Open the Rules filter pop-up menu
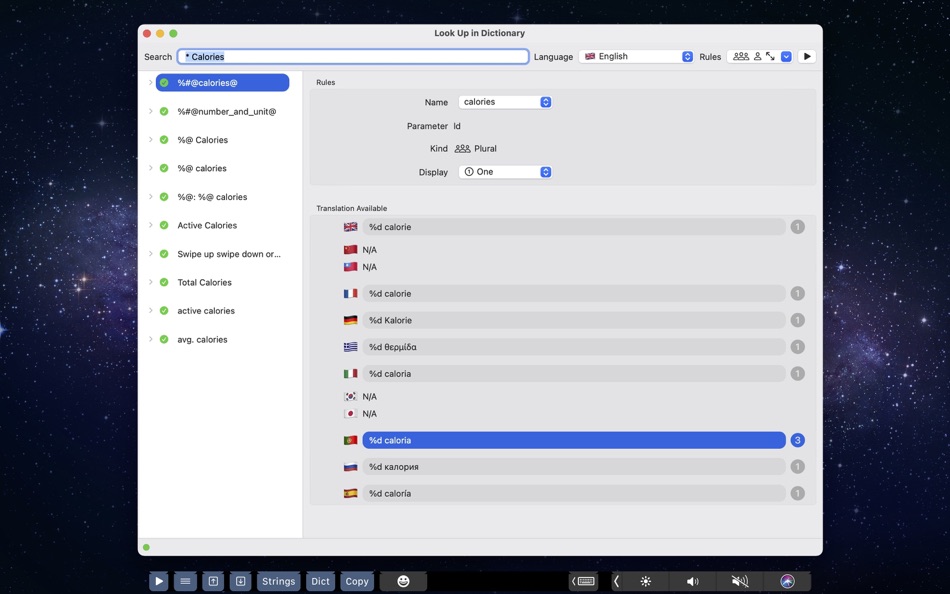This screenshot has height=594, width=950. coord(786,56)
